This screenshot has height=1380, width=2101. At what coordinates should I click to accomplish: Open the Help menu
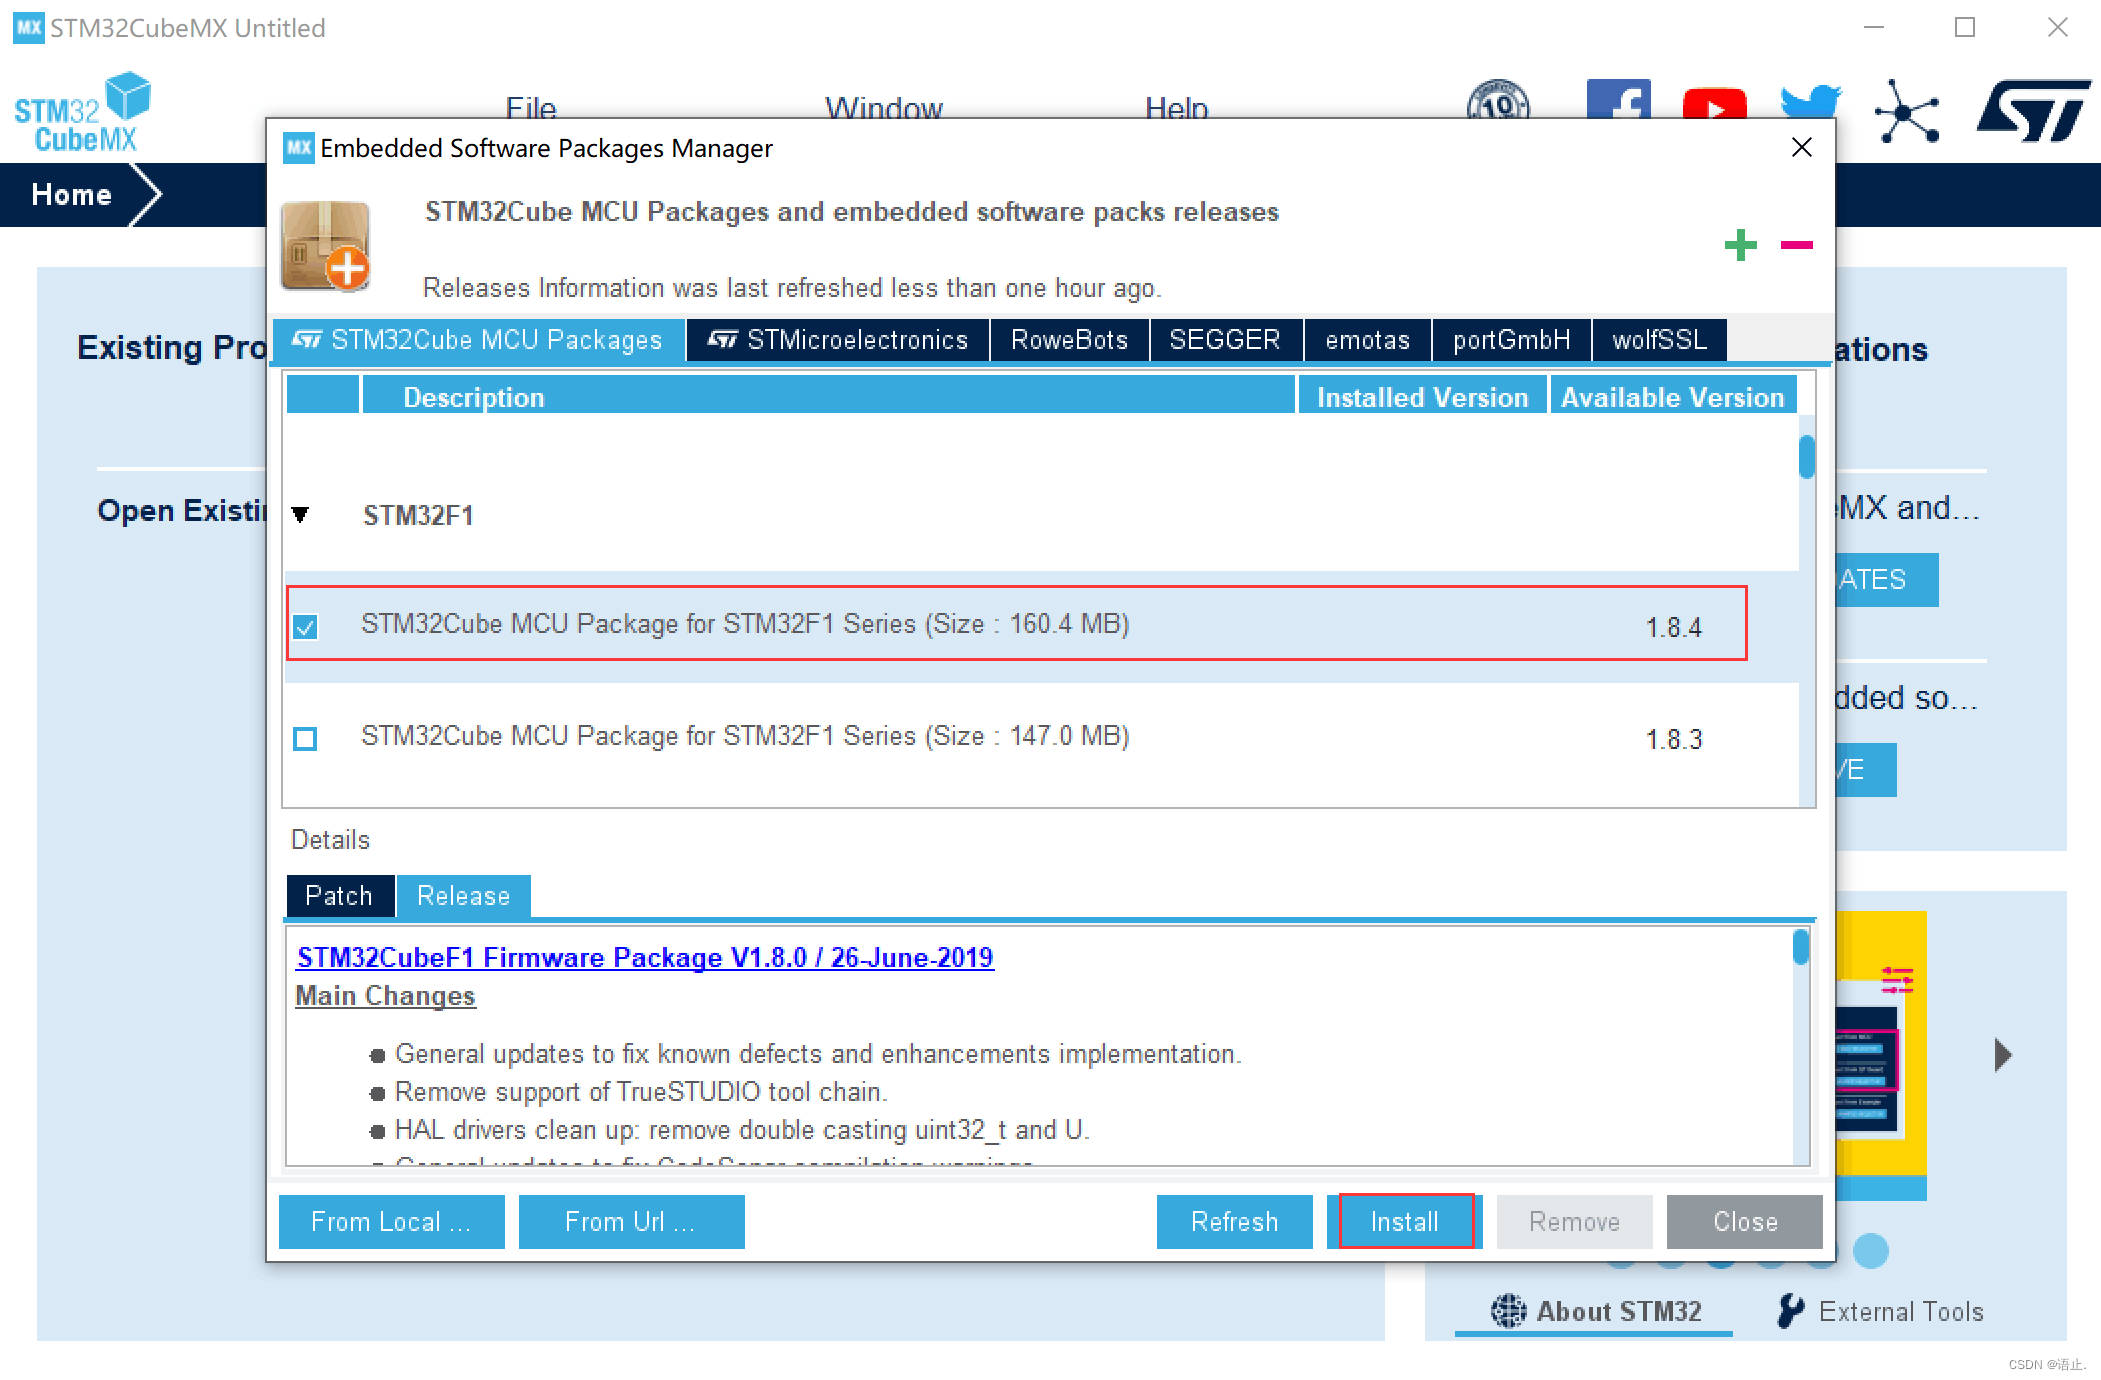[1177, 107]
